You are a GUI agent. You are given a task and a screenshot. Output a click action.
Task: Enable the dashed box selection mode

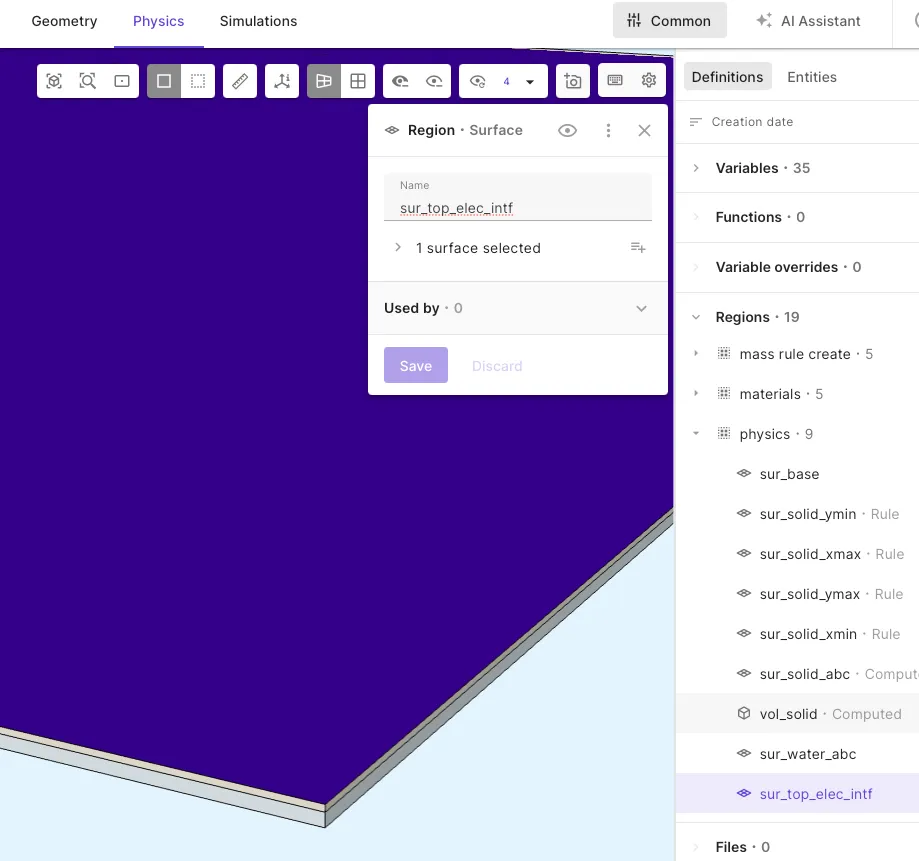(198, 81)
